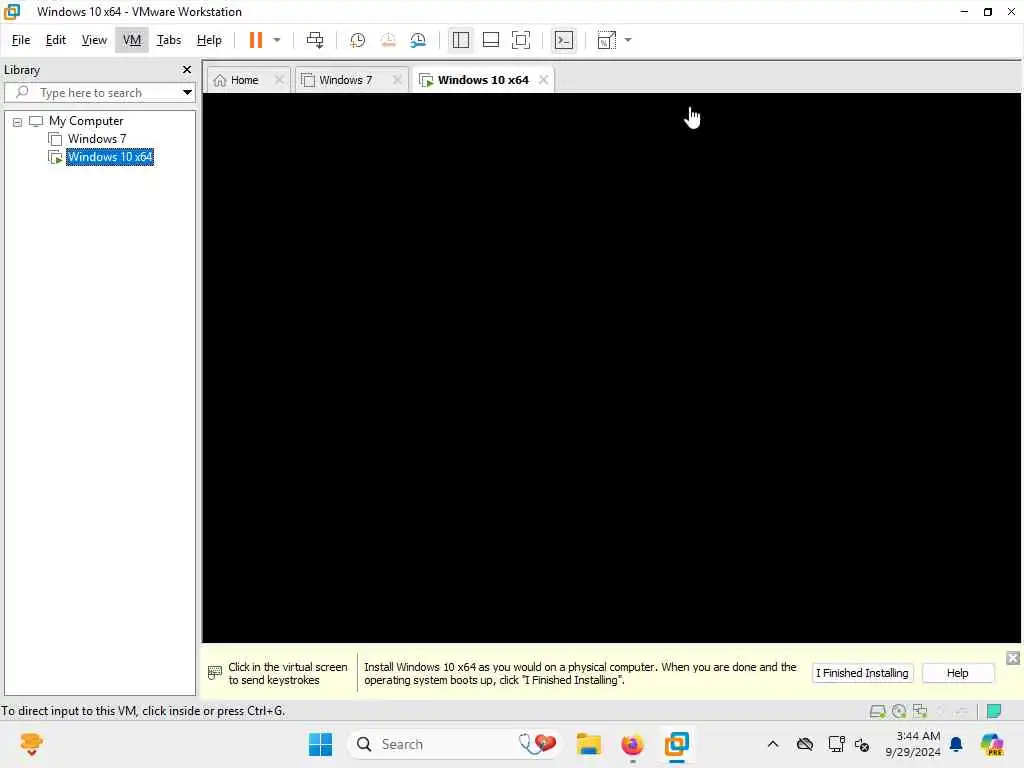Click the Copilot preview tray icon
Screen dimensions: 1024x768
click(x=992, y=744)
